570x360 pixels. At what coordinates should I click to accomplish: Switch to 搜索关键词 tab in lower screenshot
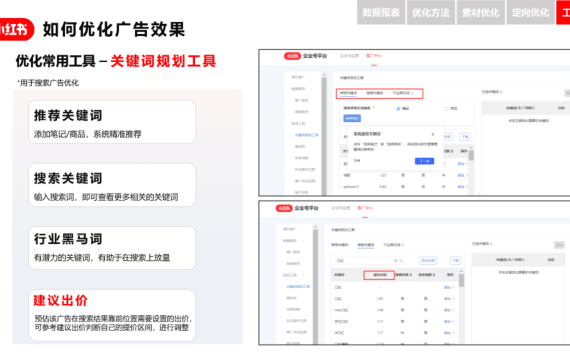[366, 245]
